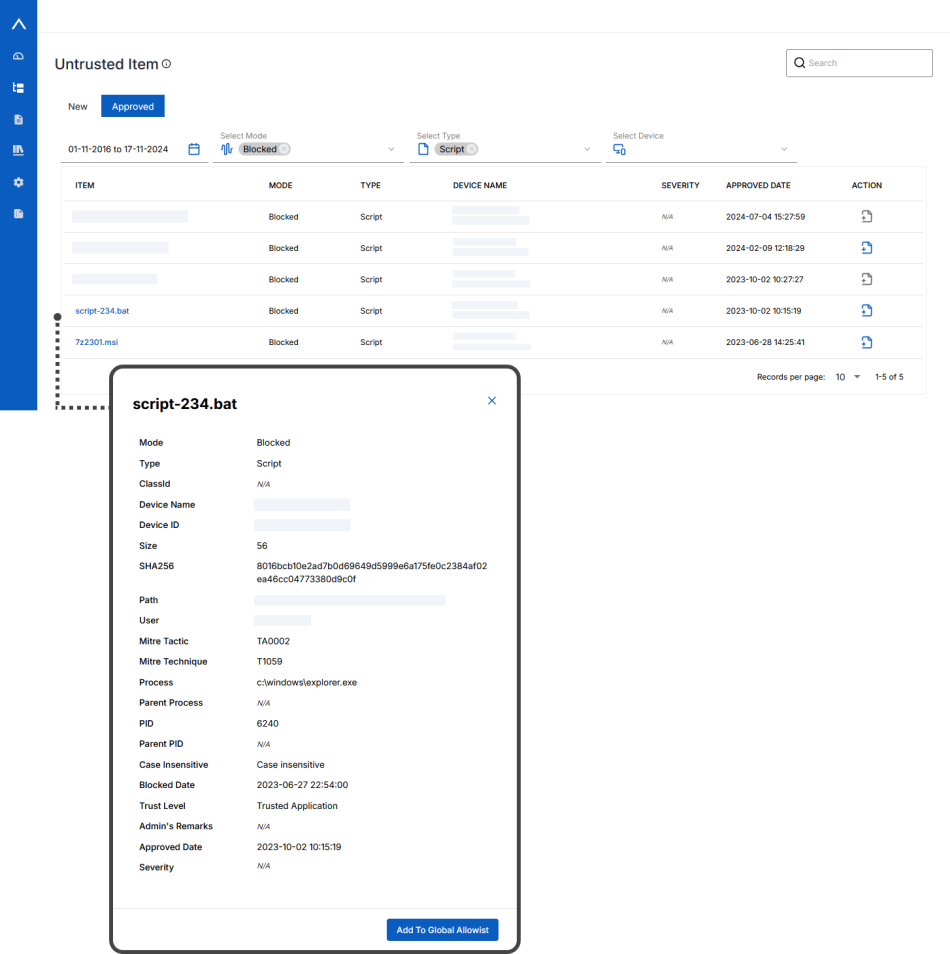Switch to the New tab
The width and height of the screenshot is (950, 954).
[x=78, y=106]
